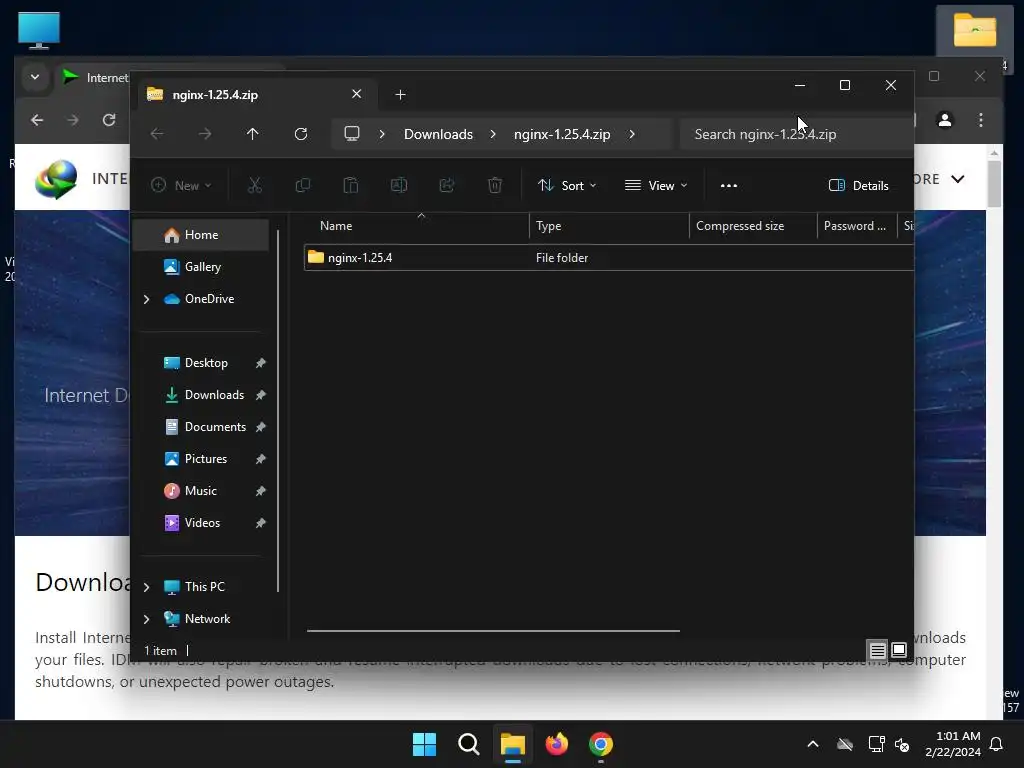Click the Downloads breadcrumb segment
Viewport: 1024px width, 768px height.
438,134
